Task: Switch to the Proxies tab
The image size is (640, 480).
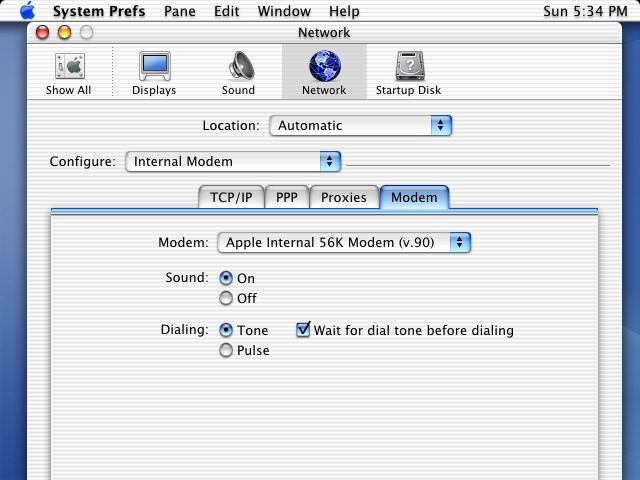Action: coord(344,197)
